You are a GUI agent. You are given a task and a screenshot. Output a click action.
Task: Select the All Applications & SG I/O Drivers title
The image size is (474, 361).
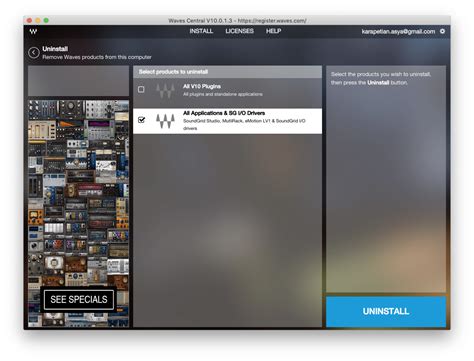pyautogui.click(x=224, y=113)
